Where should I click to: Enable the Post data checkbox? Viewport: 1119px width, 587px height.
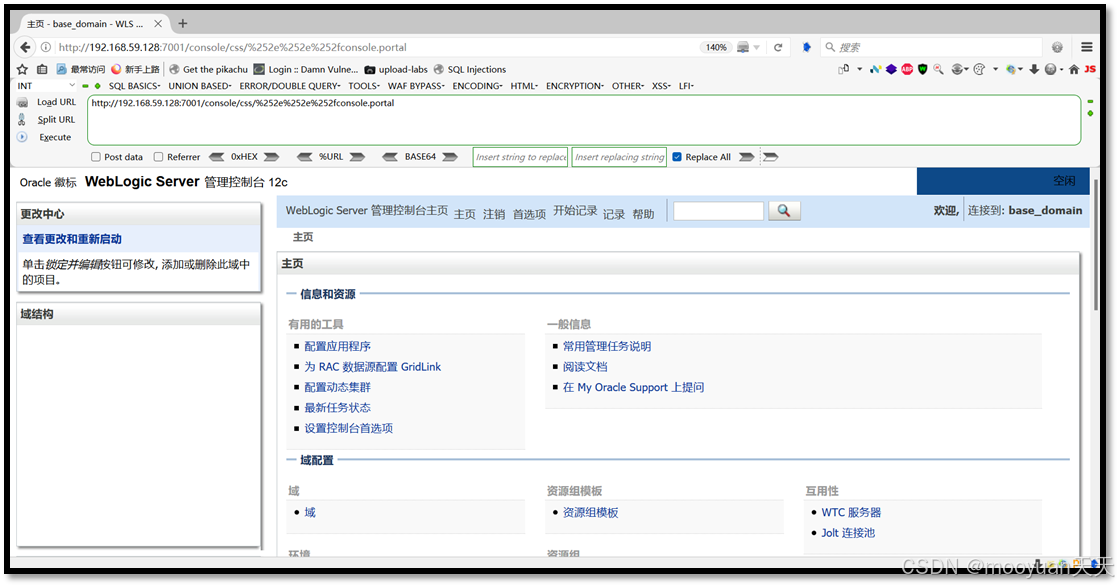tap(96, 157)
